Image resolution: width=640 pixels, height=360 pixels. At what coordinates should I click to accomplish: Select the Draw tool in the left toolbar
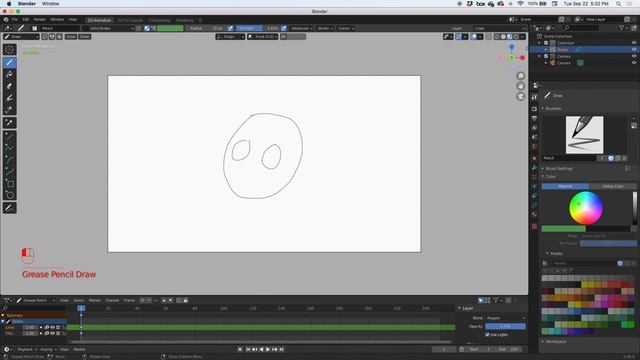click(x=10, y=62)
